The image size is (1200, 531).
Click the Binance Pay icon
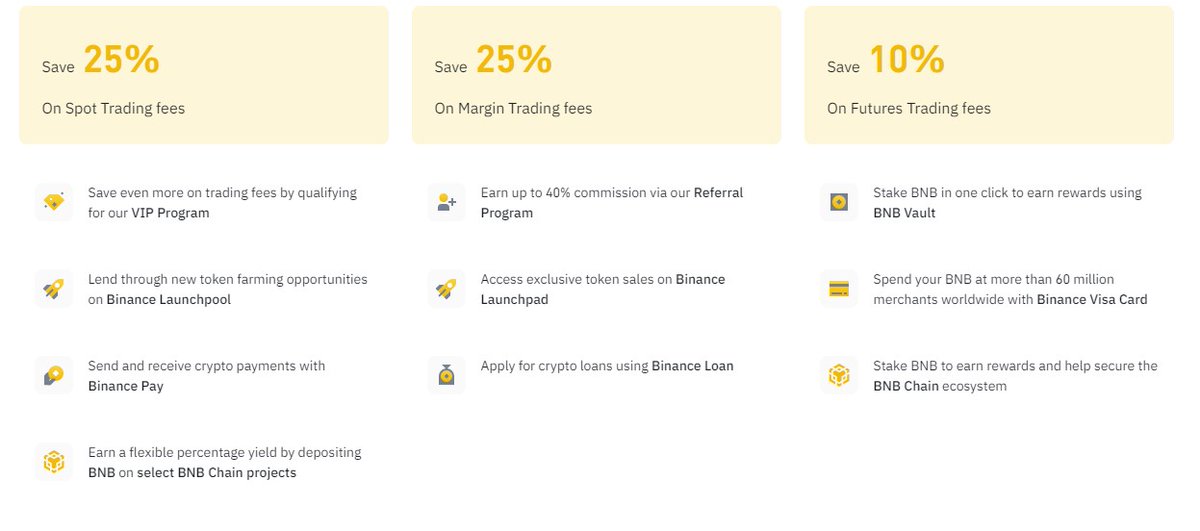(x=53, y=375)
